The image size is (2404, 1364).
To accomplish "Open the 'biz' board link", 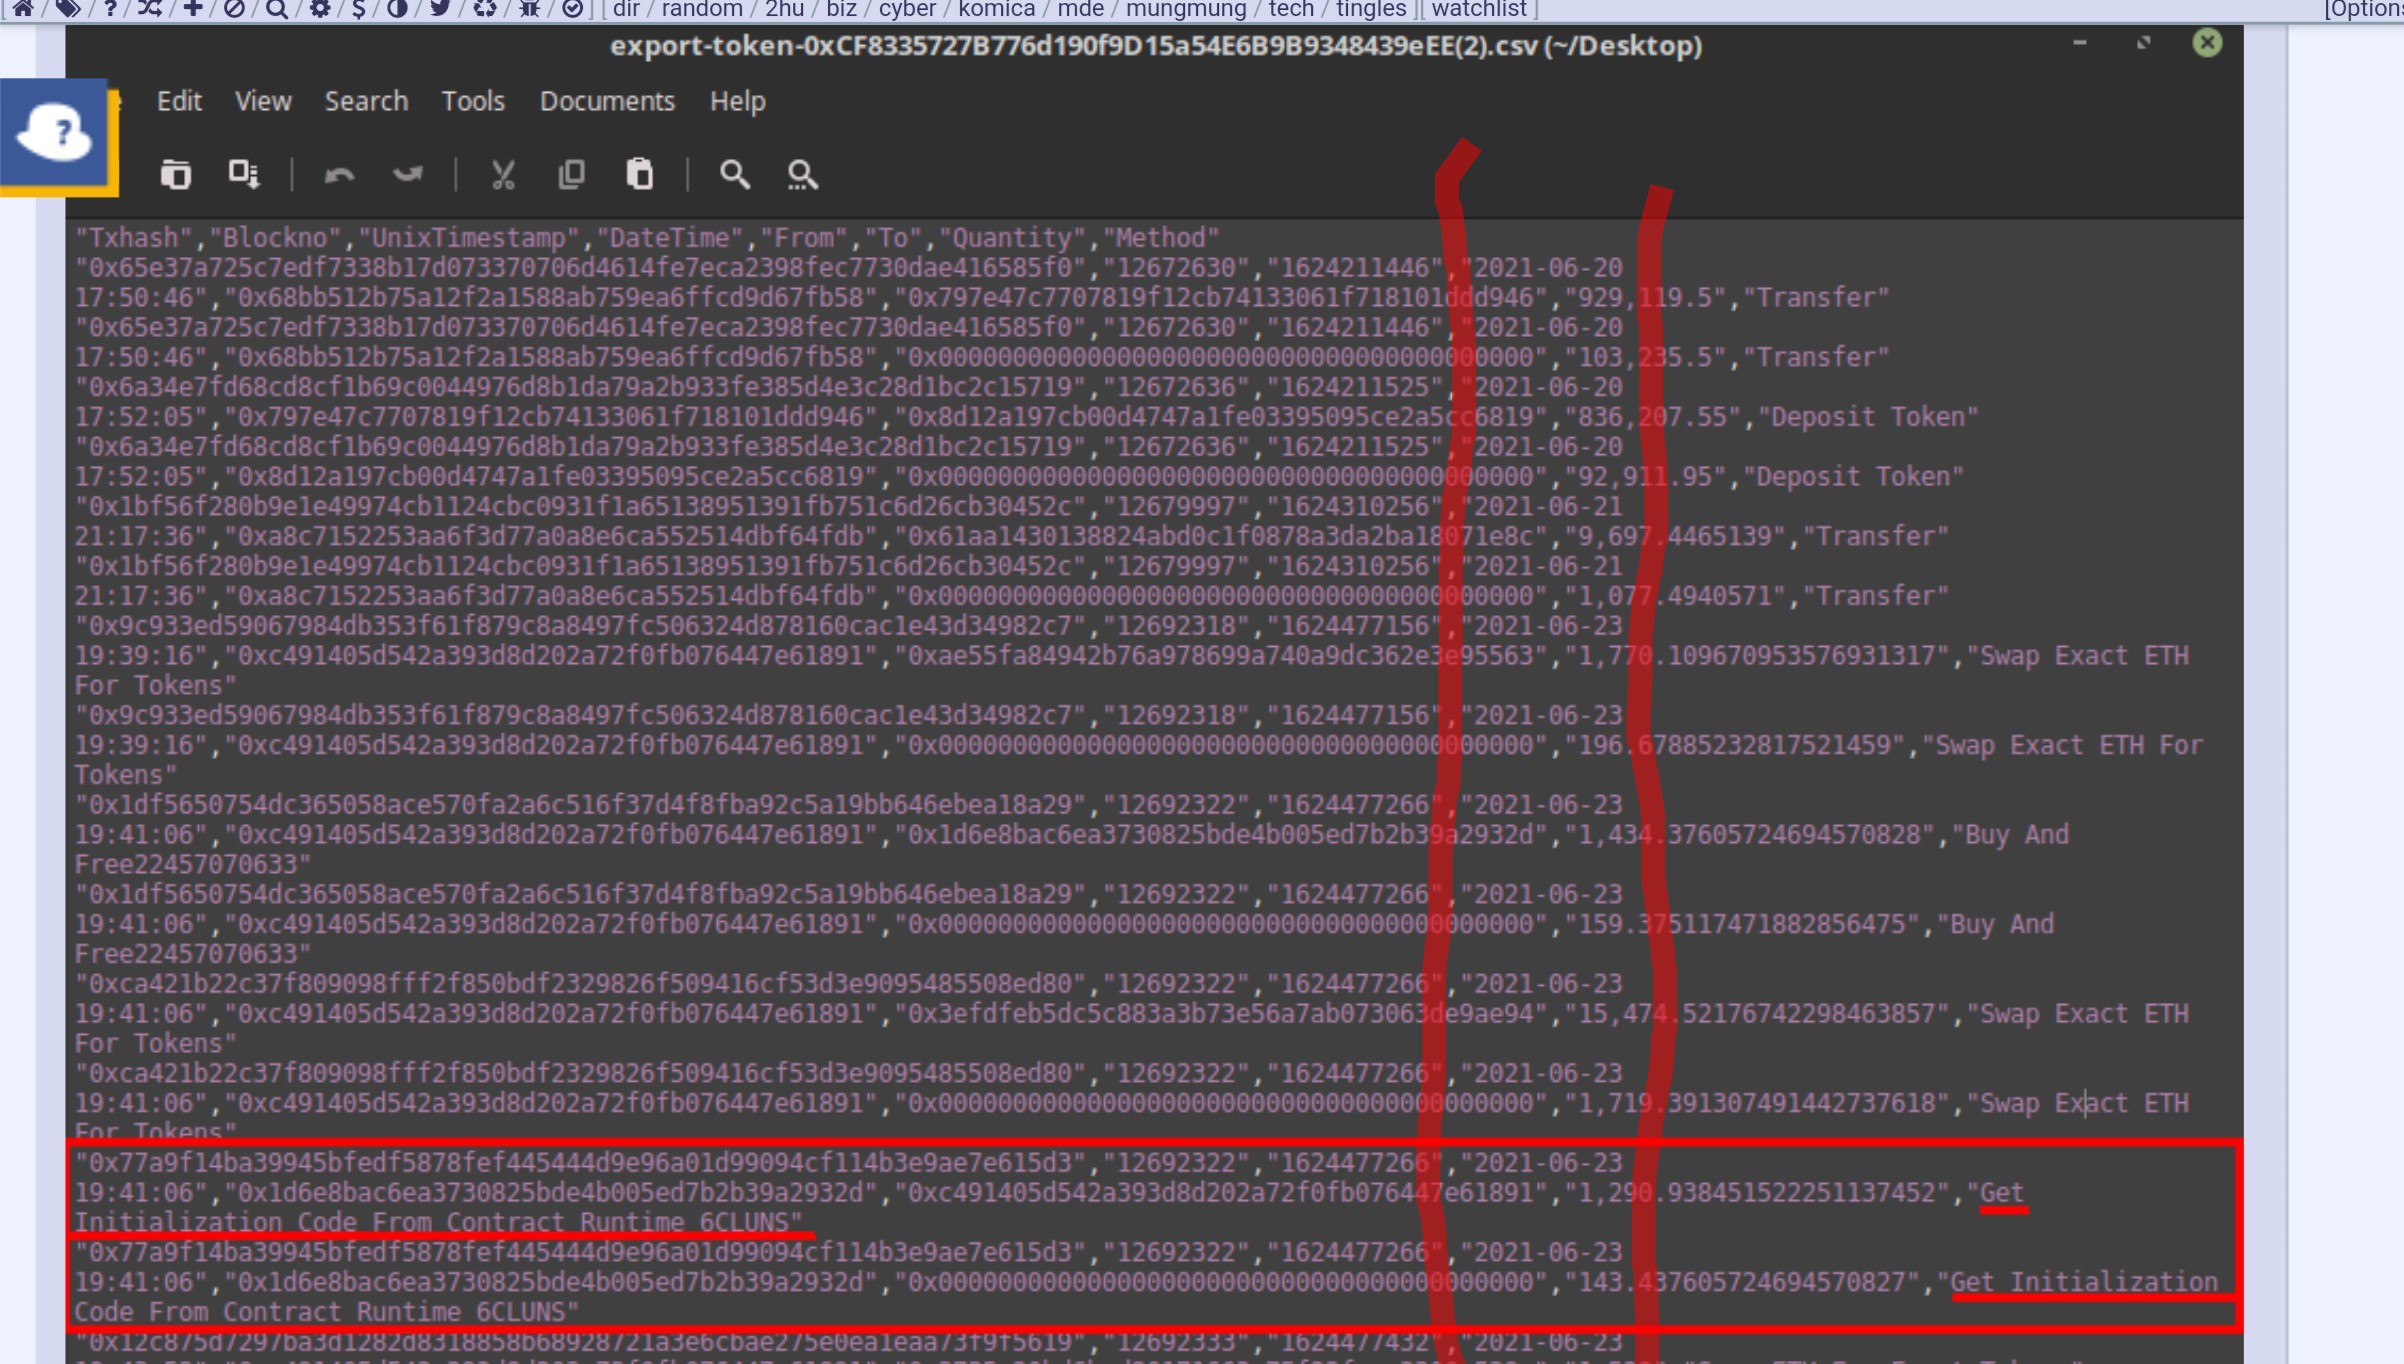I will coord(841,9).
